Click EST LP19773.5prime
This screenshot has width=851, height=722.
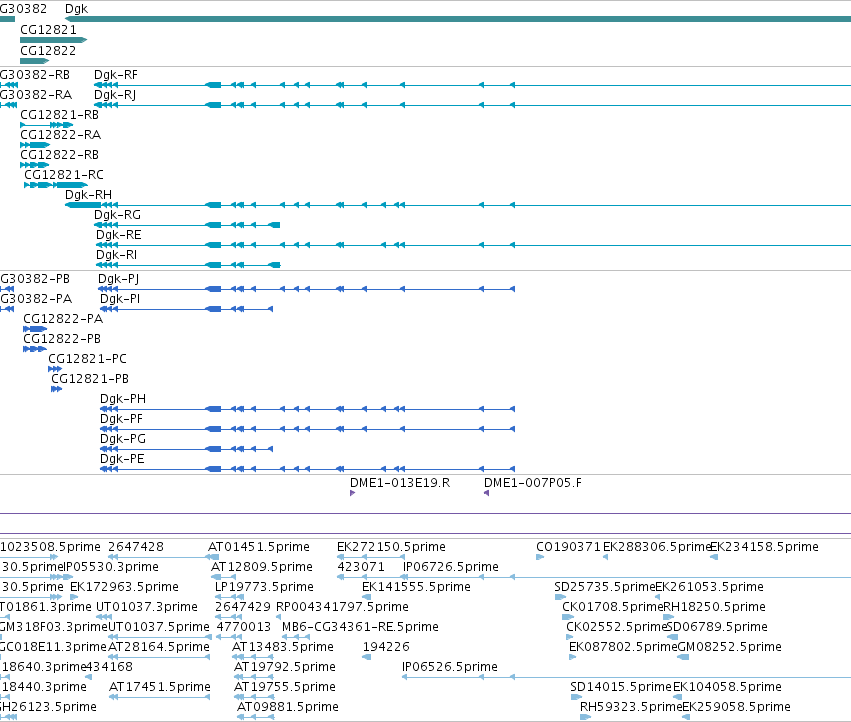[x=264, y=587]
